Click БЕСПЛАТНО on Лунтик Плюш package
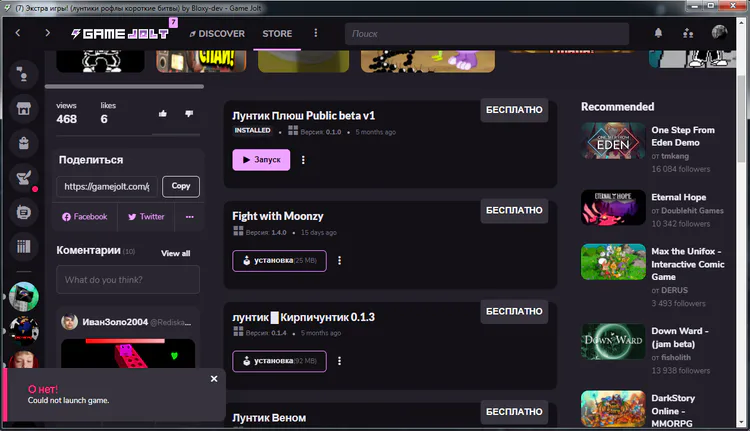This screenshot has width=750, height=431. pos(514,110)
